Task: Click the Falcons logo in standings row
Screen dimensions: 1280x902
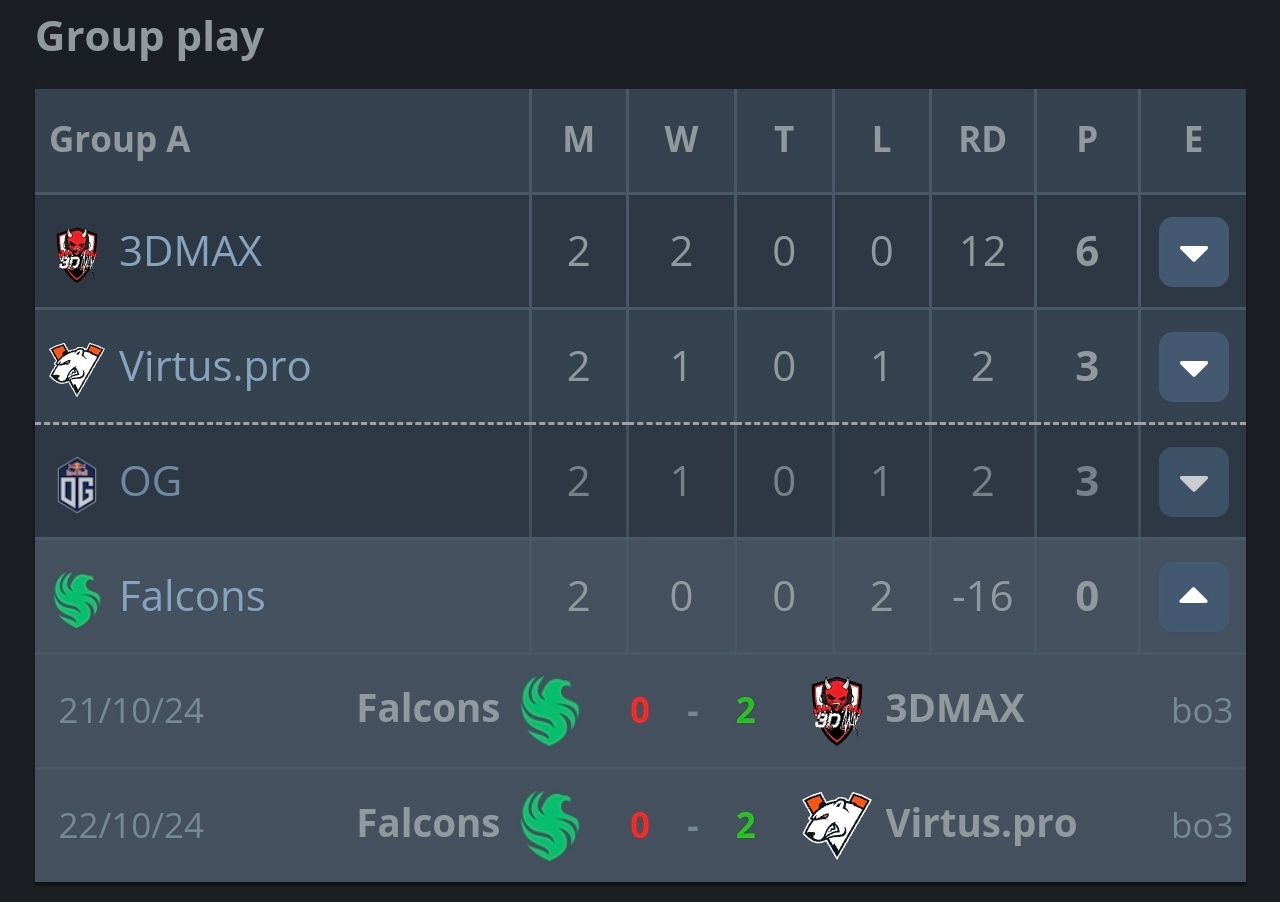Action: pos(77,599)
